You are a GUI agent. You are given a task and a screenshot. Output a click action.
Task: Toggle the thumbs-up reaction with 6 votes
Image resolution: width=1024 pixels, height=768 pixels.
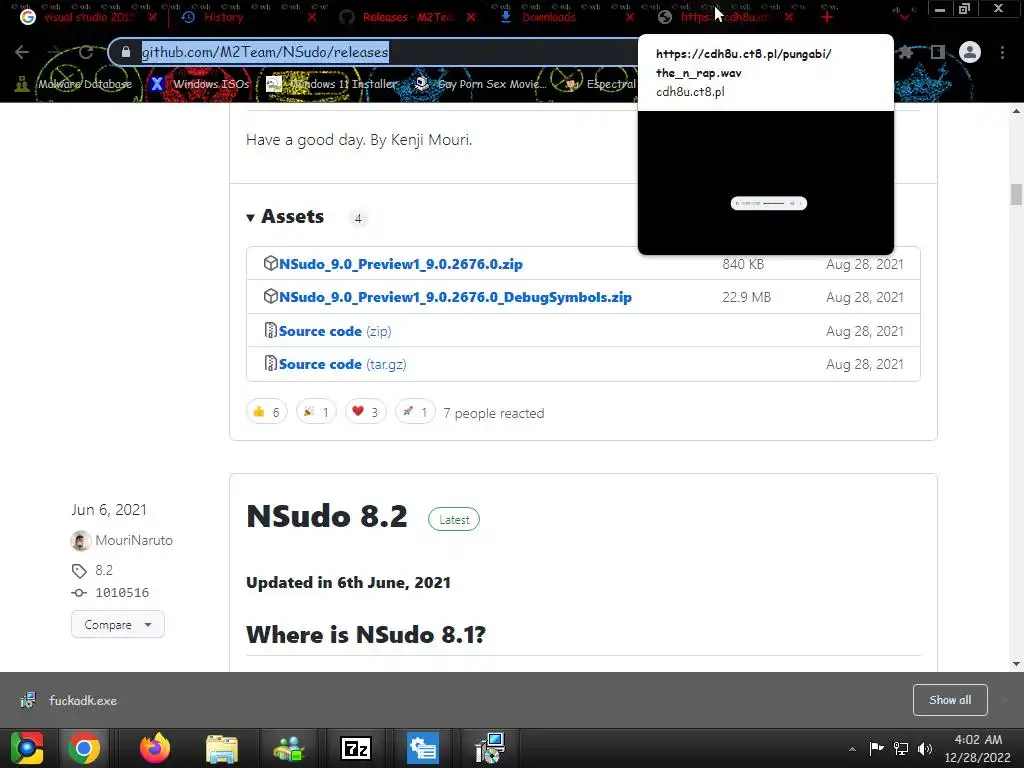click(266, 412)
